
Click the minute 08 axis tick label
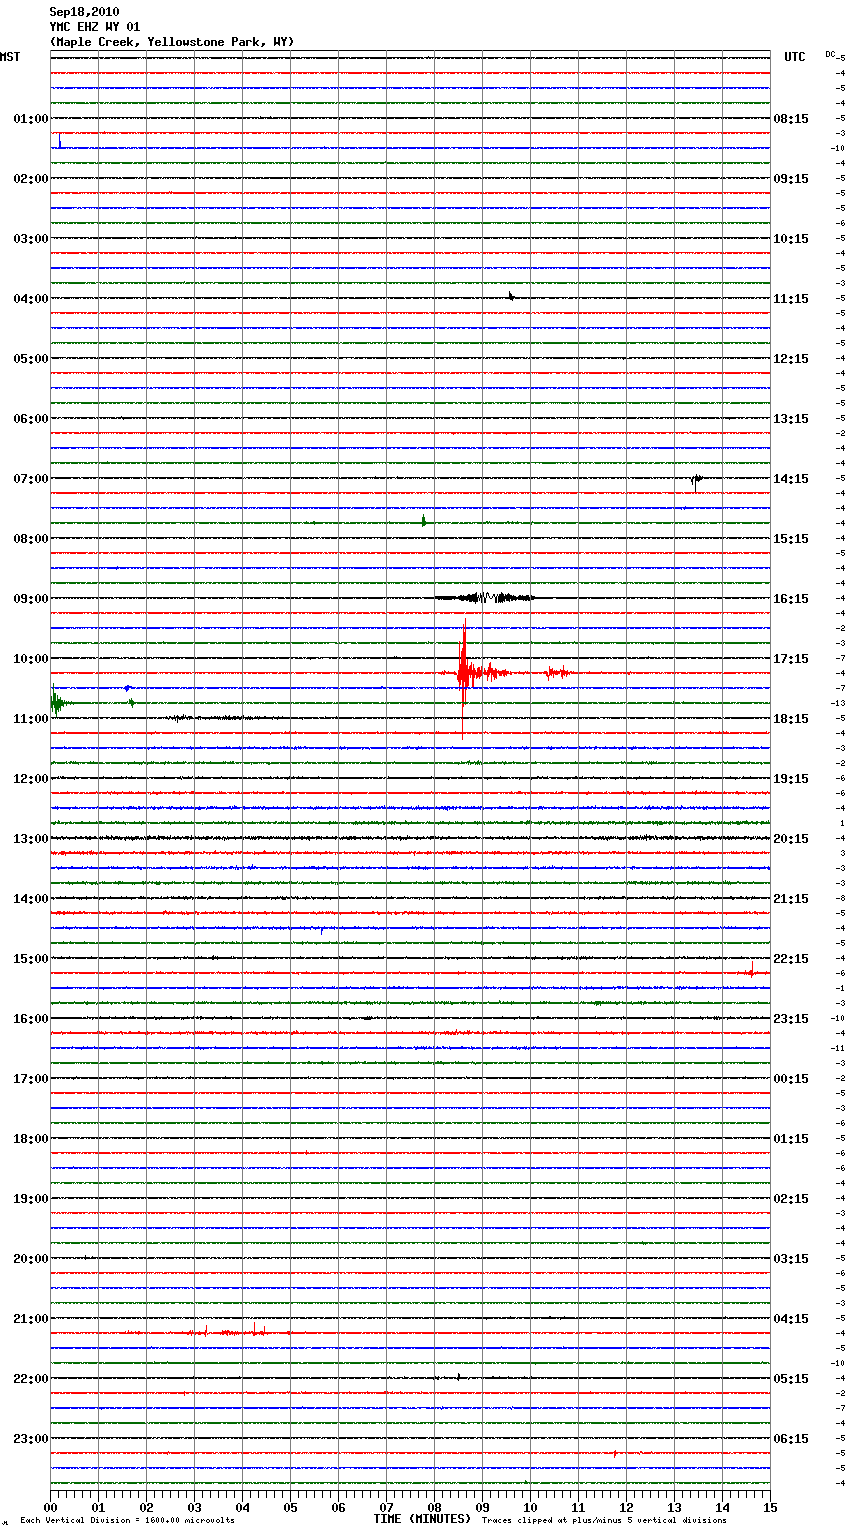(434, 1507)
